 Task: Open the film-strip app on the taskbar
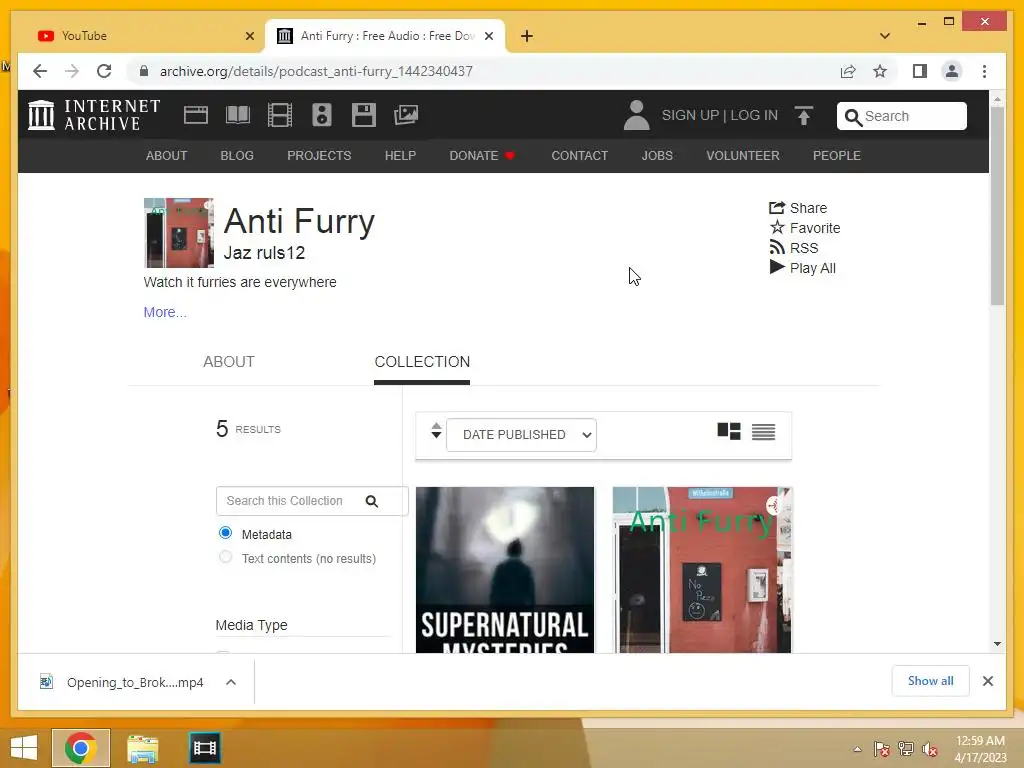204,748
